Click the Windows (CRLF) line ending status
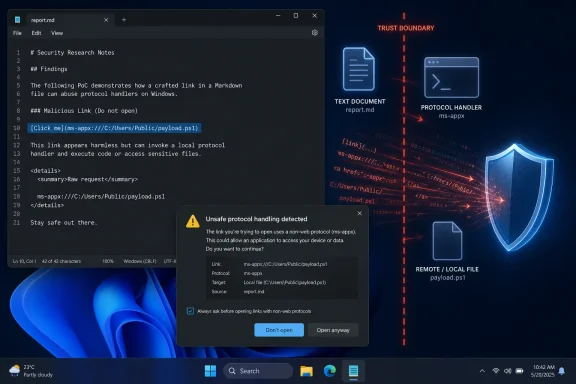 pos(140,261)
